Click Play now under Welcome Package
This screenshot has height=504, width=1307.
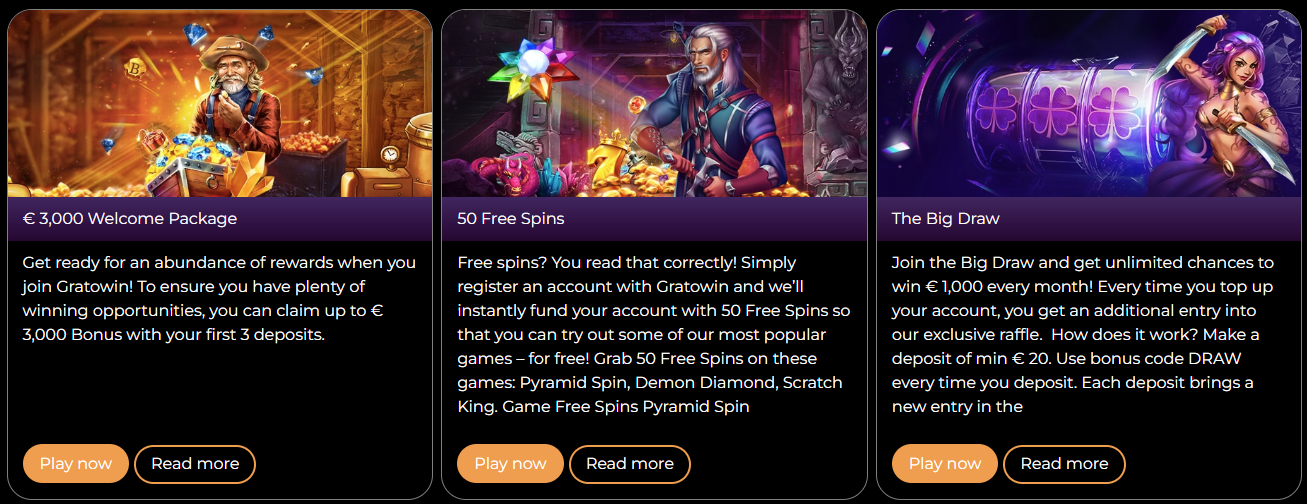click(76, 464)
